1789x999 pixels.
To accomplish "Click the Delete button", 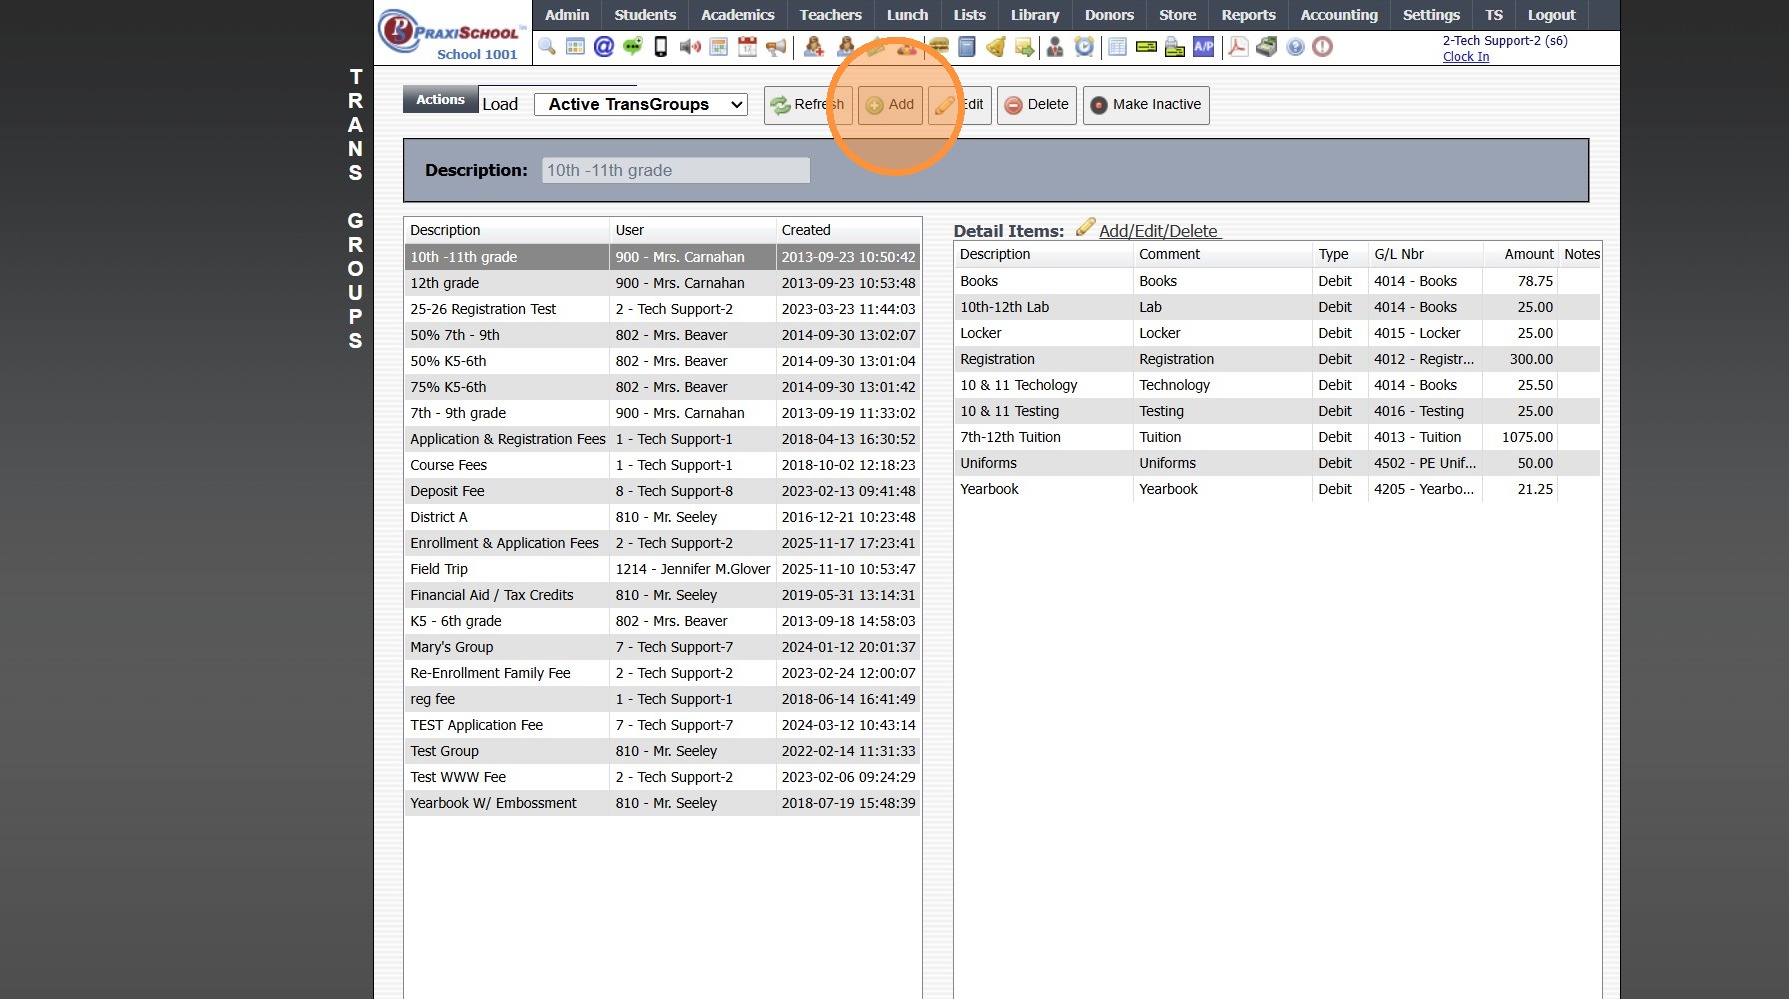I will pos(1036,105).
